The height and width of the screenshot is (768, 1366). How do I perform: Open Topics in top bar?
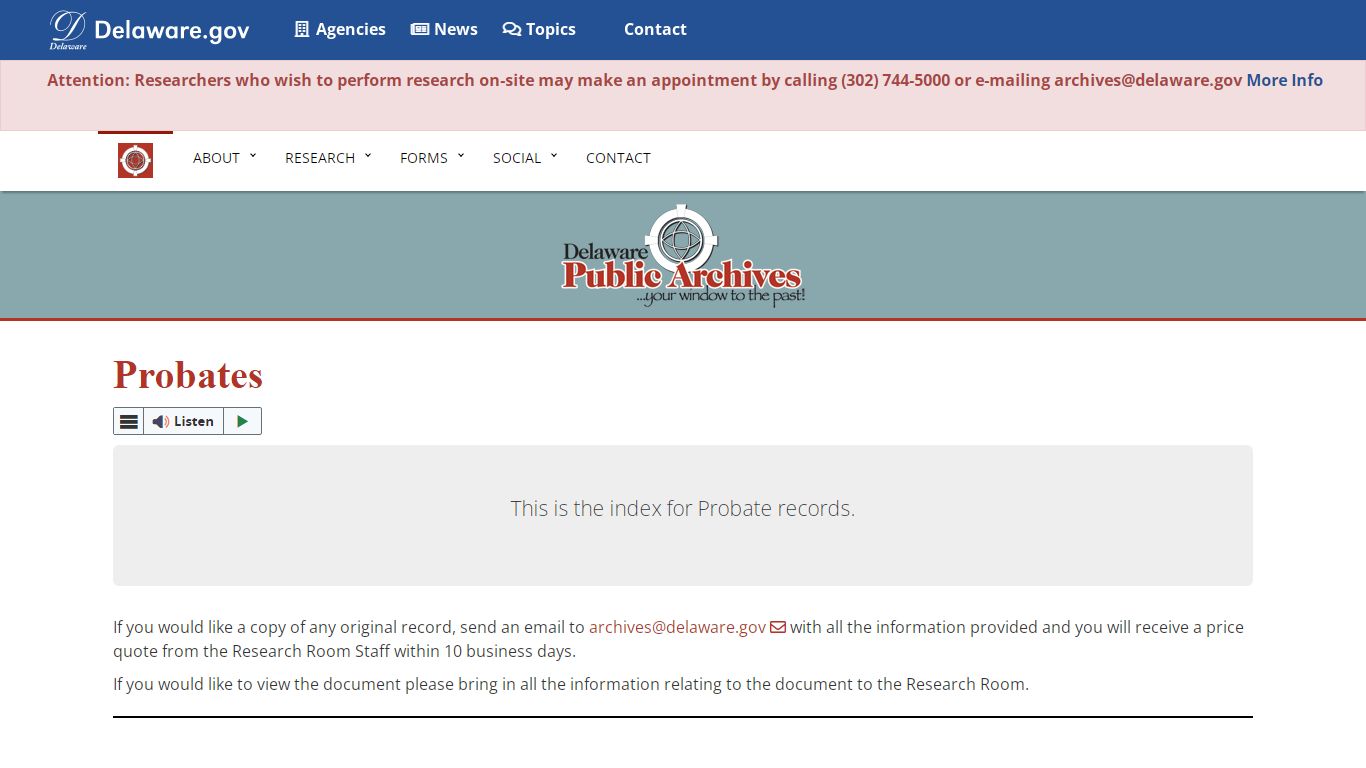pos(539,29)
